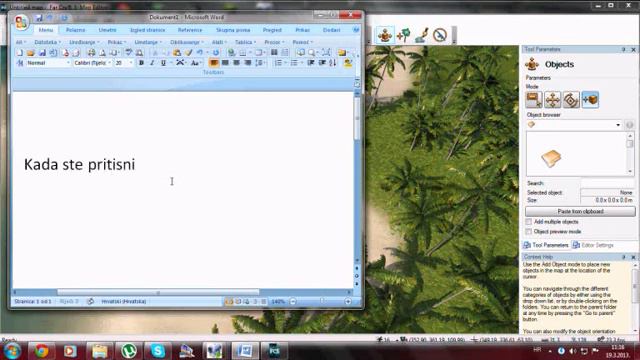Click the Redo icon in Word toolbar
The width and height of the screenshot is (640, 360).
[x=216, y=53]
